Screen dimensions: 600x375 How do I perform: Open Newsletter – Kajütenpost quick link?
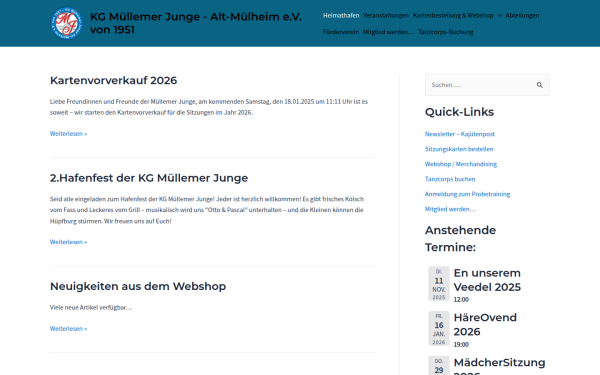pyautogui.click(x=460, y=134)
